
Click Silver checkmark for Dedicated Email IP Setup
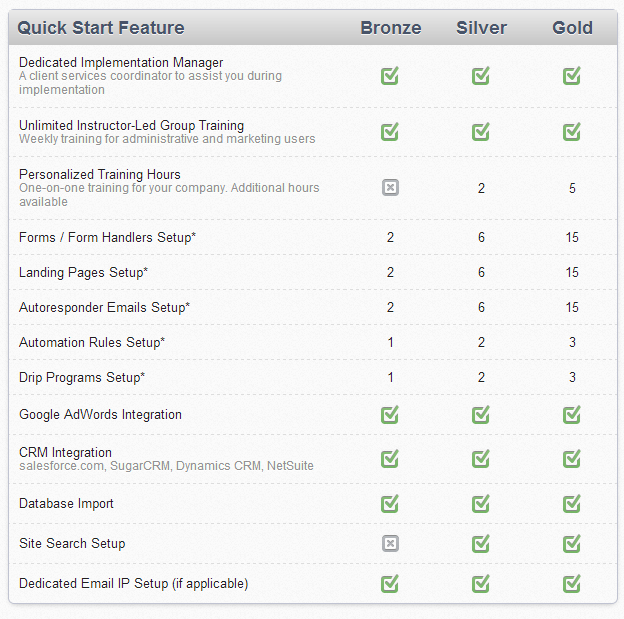click(x=481, y=584)
